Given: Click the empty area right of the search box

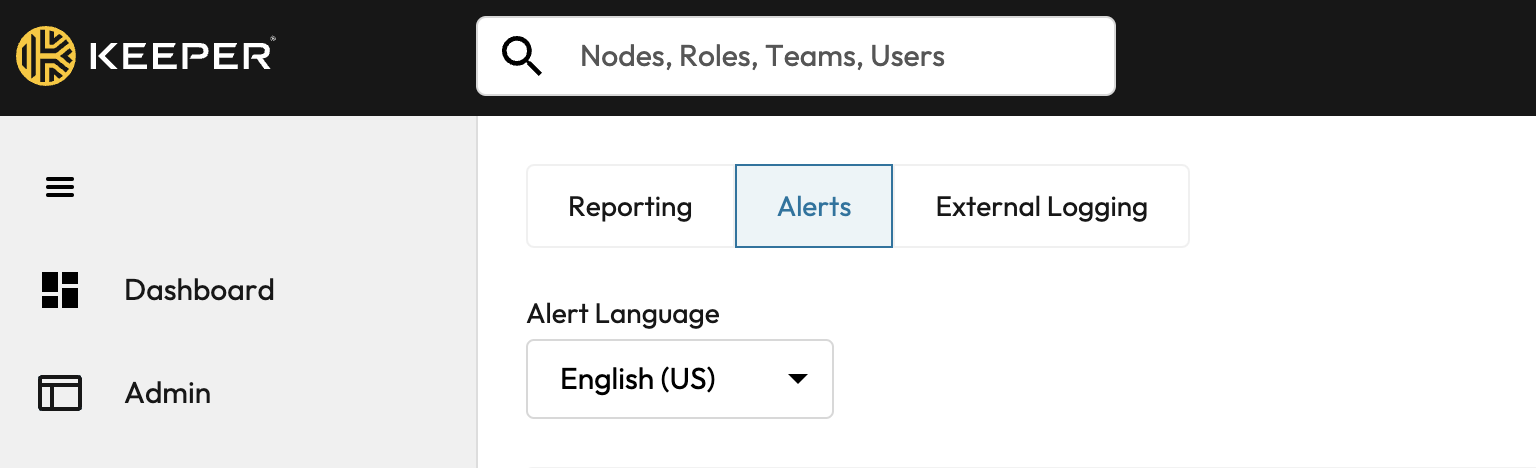Looking at the screenshot, I should [1320, 56].
